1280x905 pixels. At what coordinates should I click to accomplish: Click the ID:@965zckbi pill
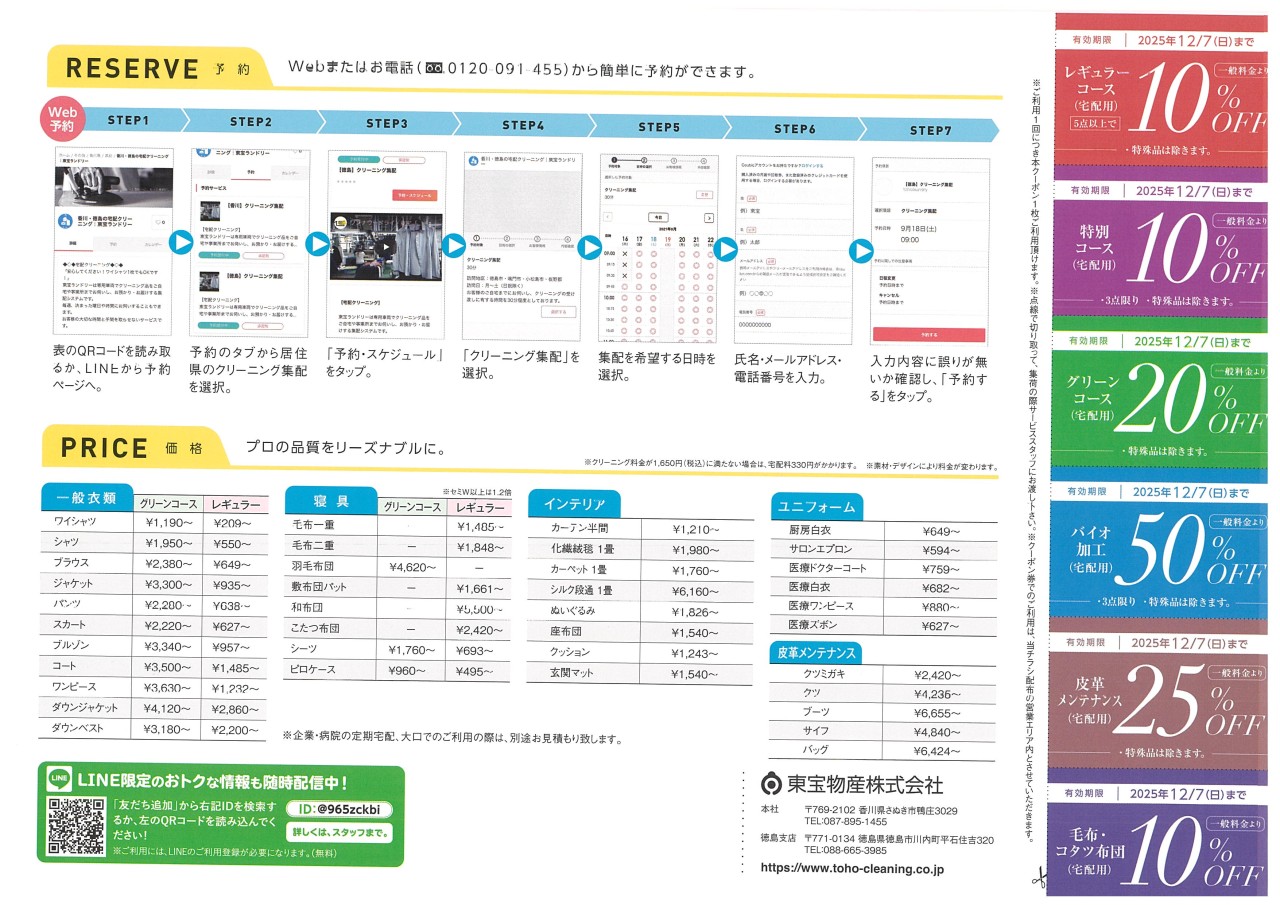tap(339, 809)
